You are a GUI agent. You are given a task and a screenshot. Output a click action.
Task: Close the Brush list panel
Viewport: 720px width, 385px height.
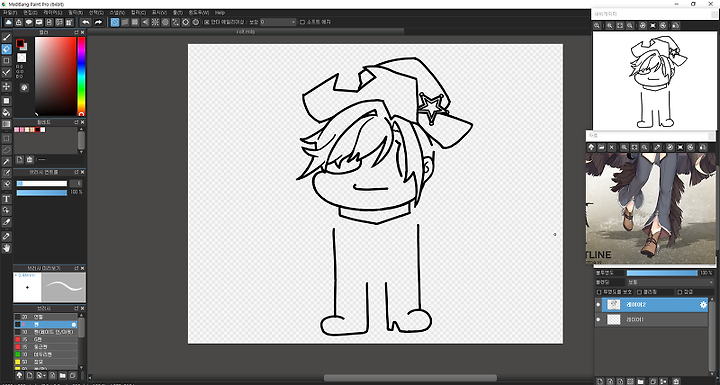click(83, 308)
